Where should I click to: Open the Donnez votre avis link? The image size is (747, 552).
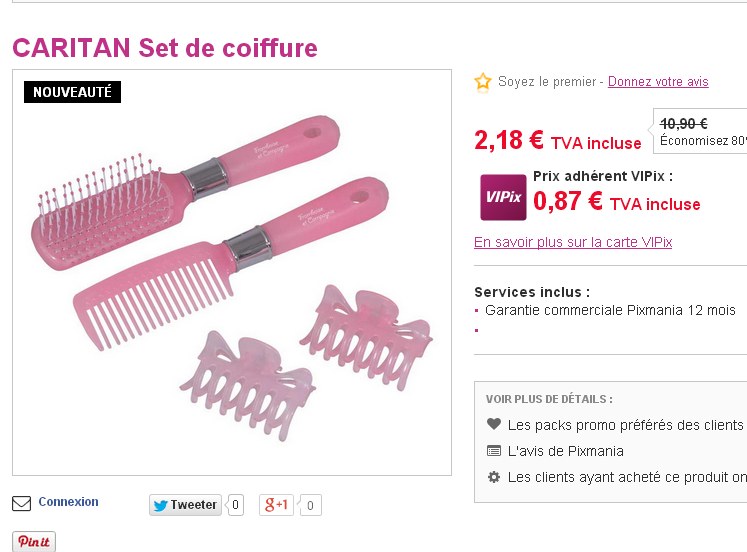pyautogui.click(x=658, y=82)
